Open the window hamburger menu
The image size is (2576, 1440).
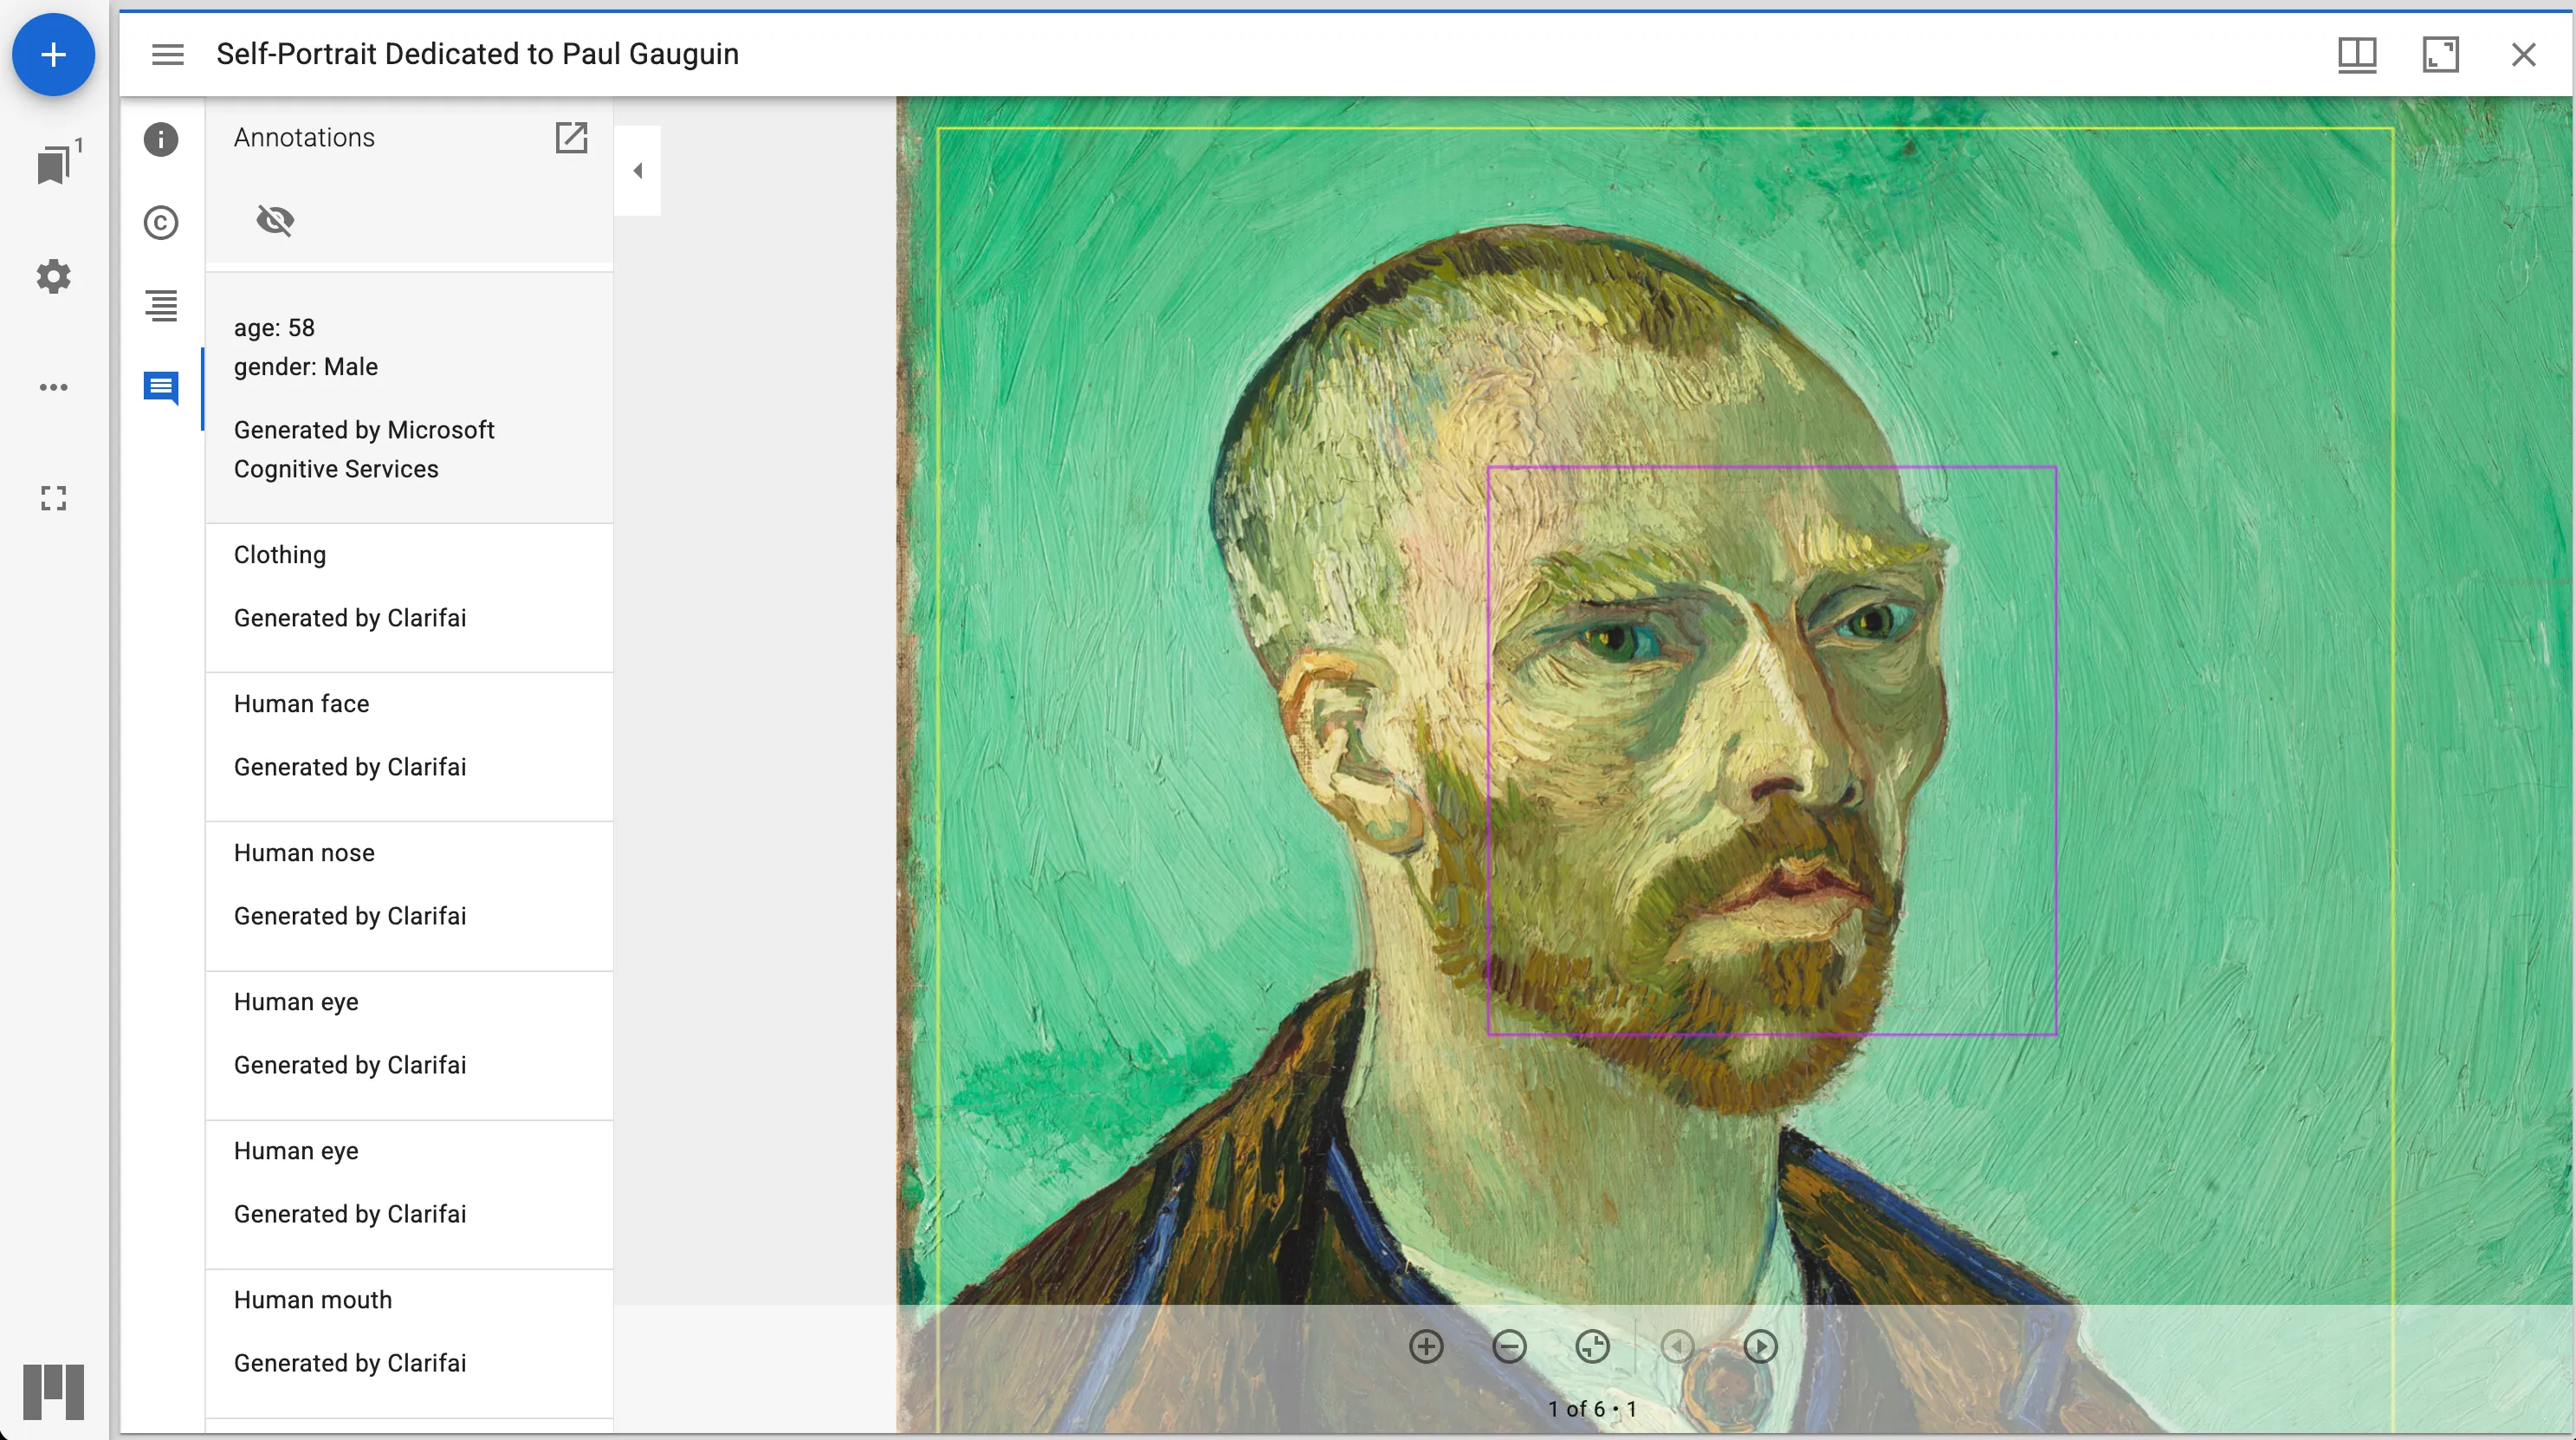167,54
